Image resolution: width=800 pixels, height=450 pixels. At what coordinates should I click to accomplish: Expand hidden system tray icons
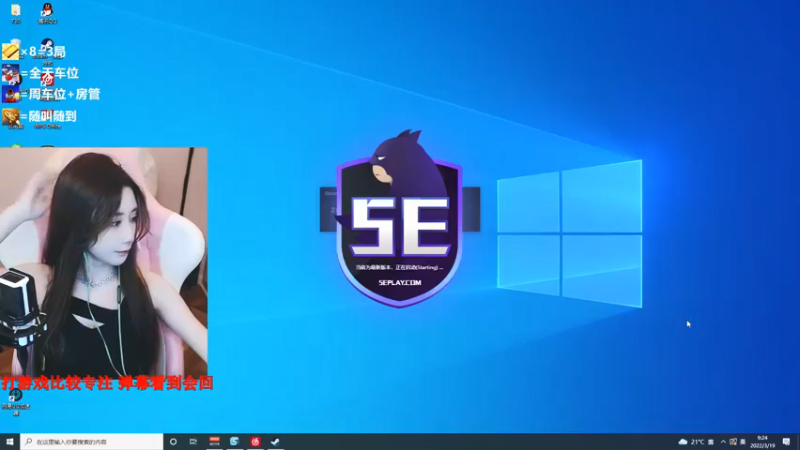point(723,442)
